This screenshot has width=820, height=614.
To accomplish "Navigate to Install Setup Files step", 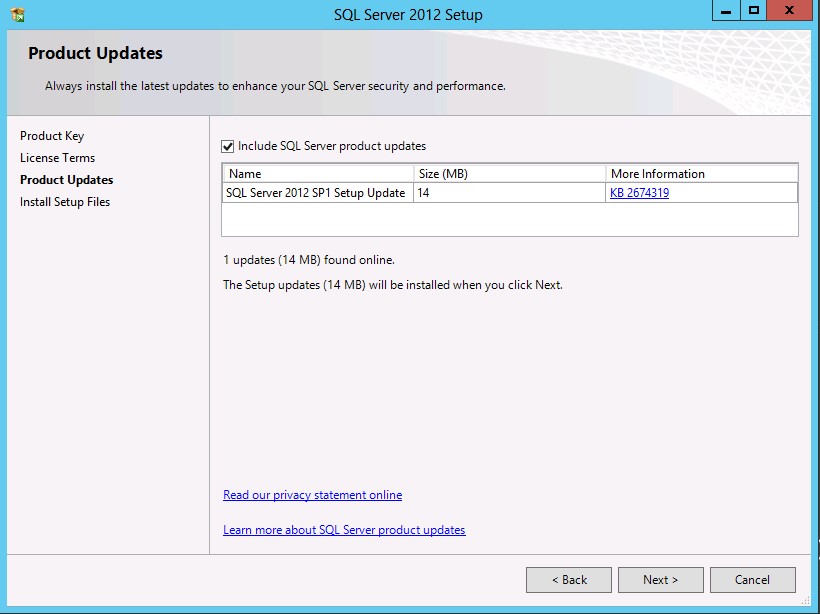I will (64, 202).
